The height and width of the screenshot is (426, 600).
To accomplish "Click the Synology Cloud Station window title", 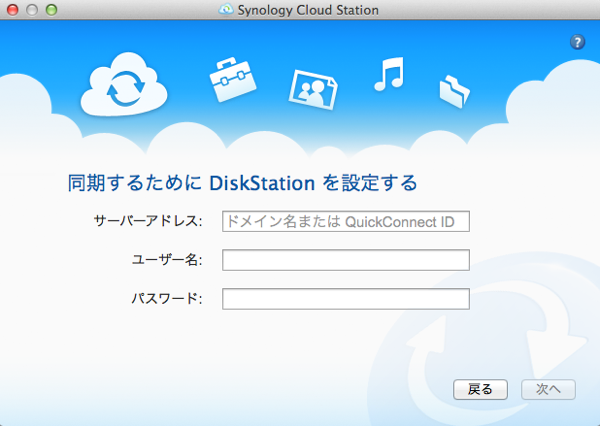I will pos(308,10).
